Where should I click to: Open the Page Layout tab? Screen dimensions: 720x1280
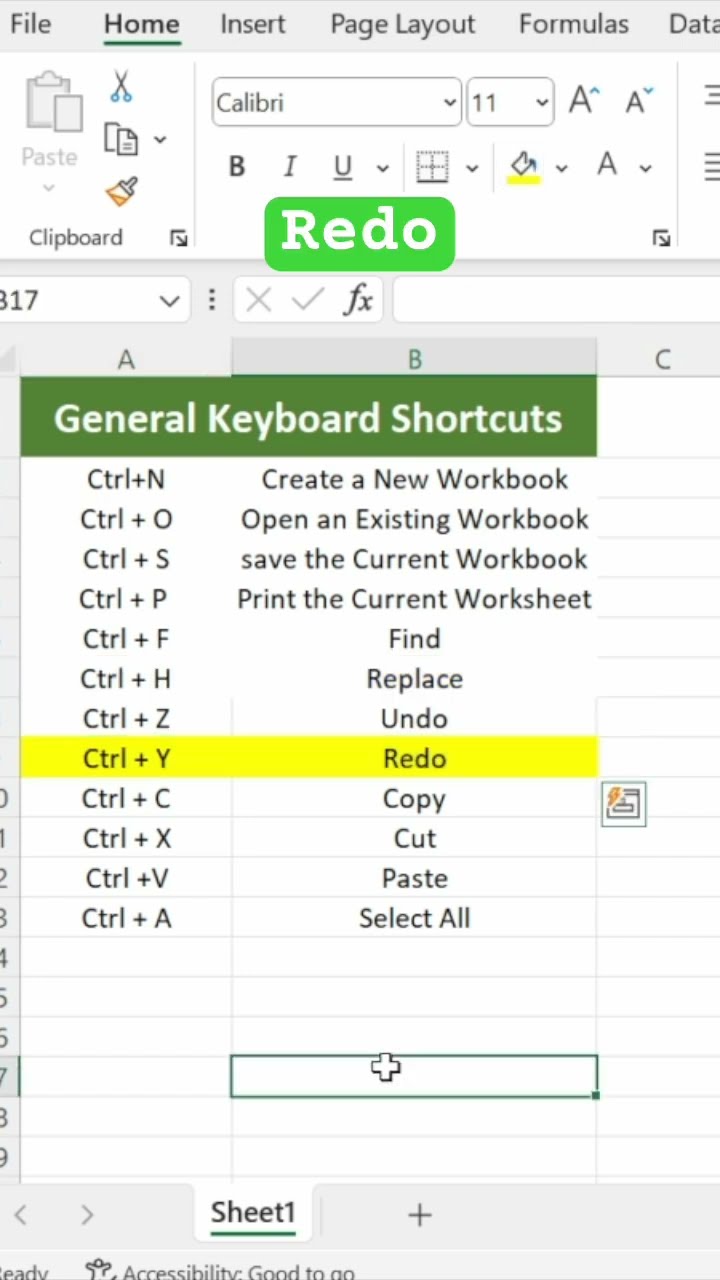coord(403,24)
